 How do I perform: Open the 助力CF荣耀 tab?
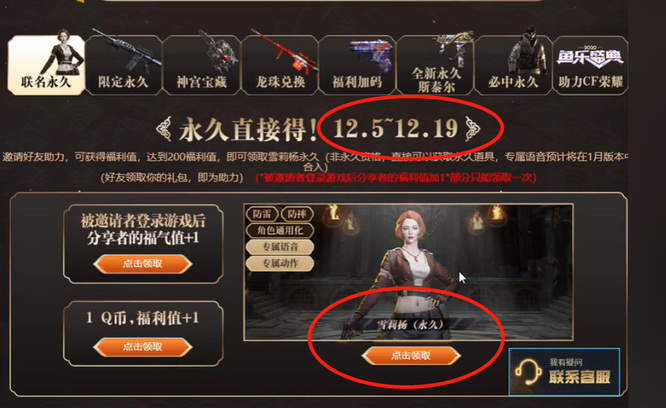coord(590,65)
